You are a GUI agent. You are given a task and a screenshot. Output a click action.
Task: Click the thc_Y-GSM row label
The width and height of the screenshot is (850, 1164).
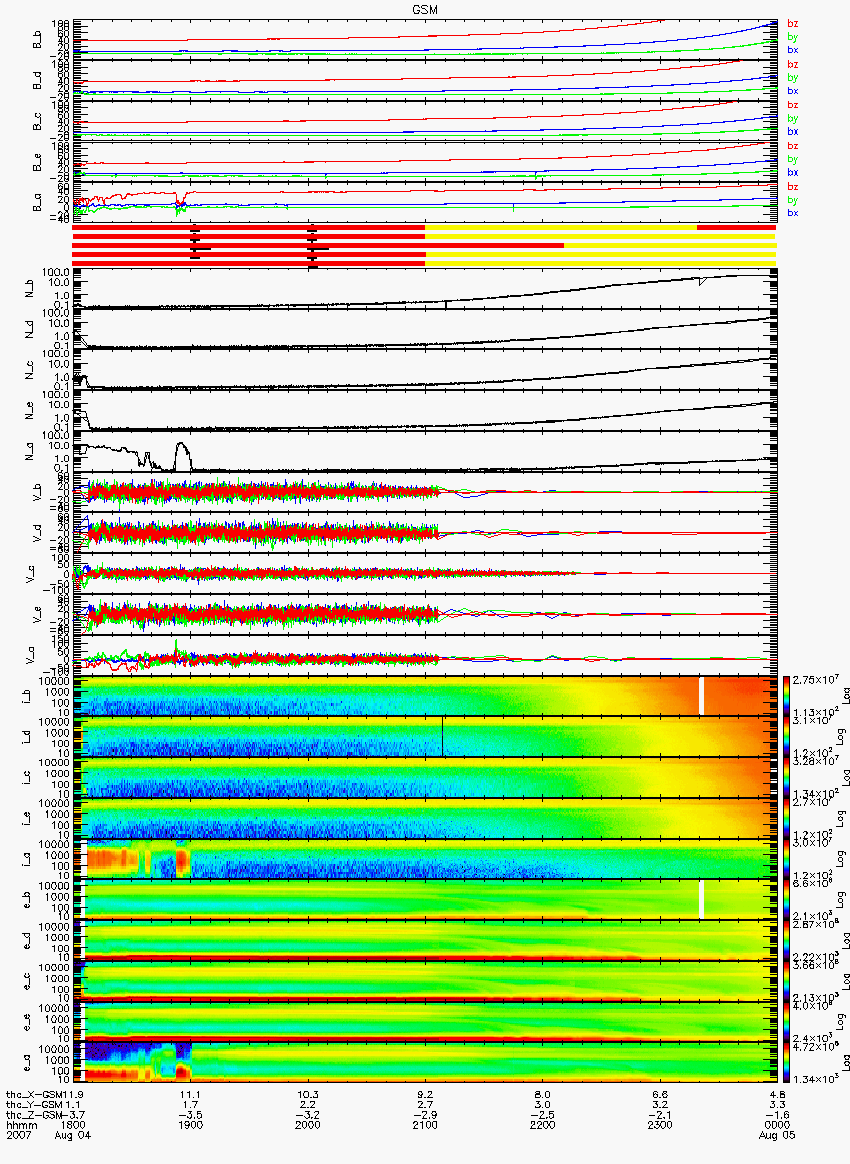click(32, 1105)
